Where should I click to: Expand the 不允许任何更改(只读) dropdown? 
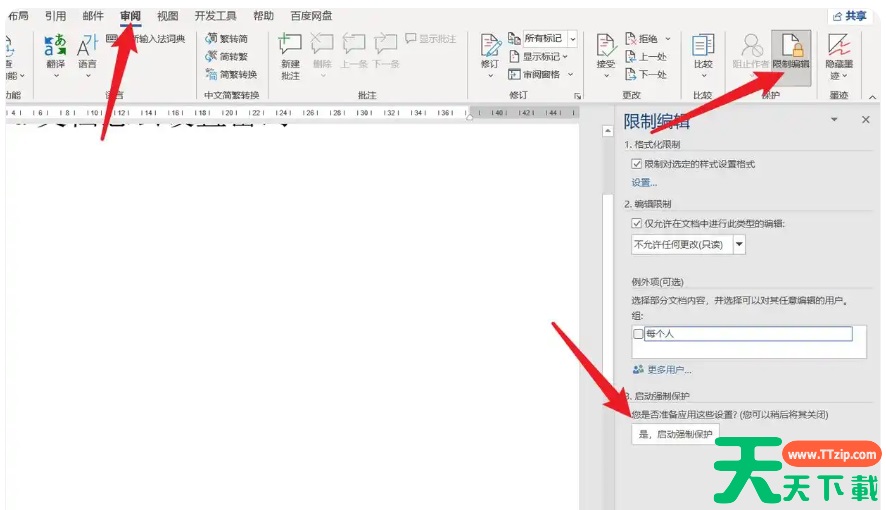pos(739,244)
